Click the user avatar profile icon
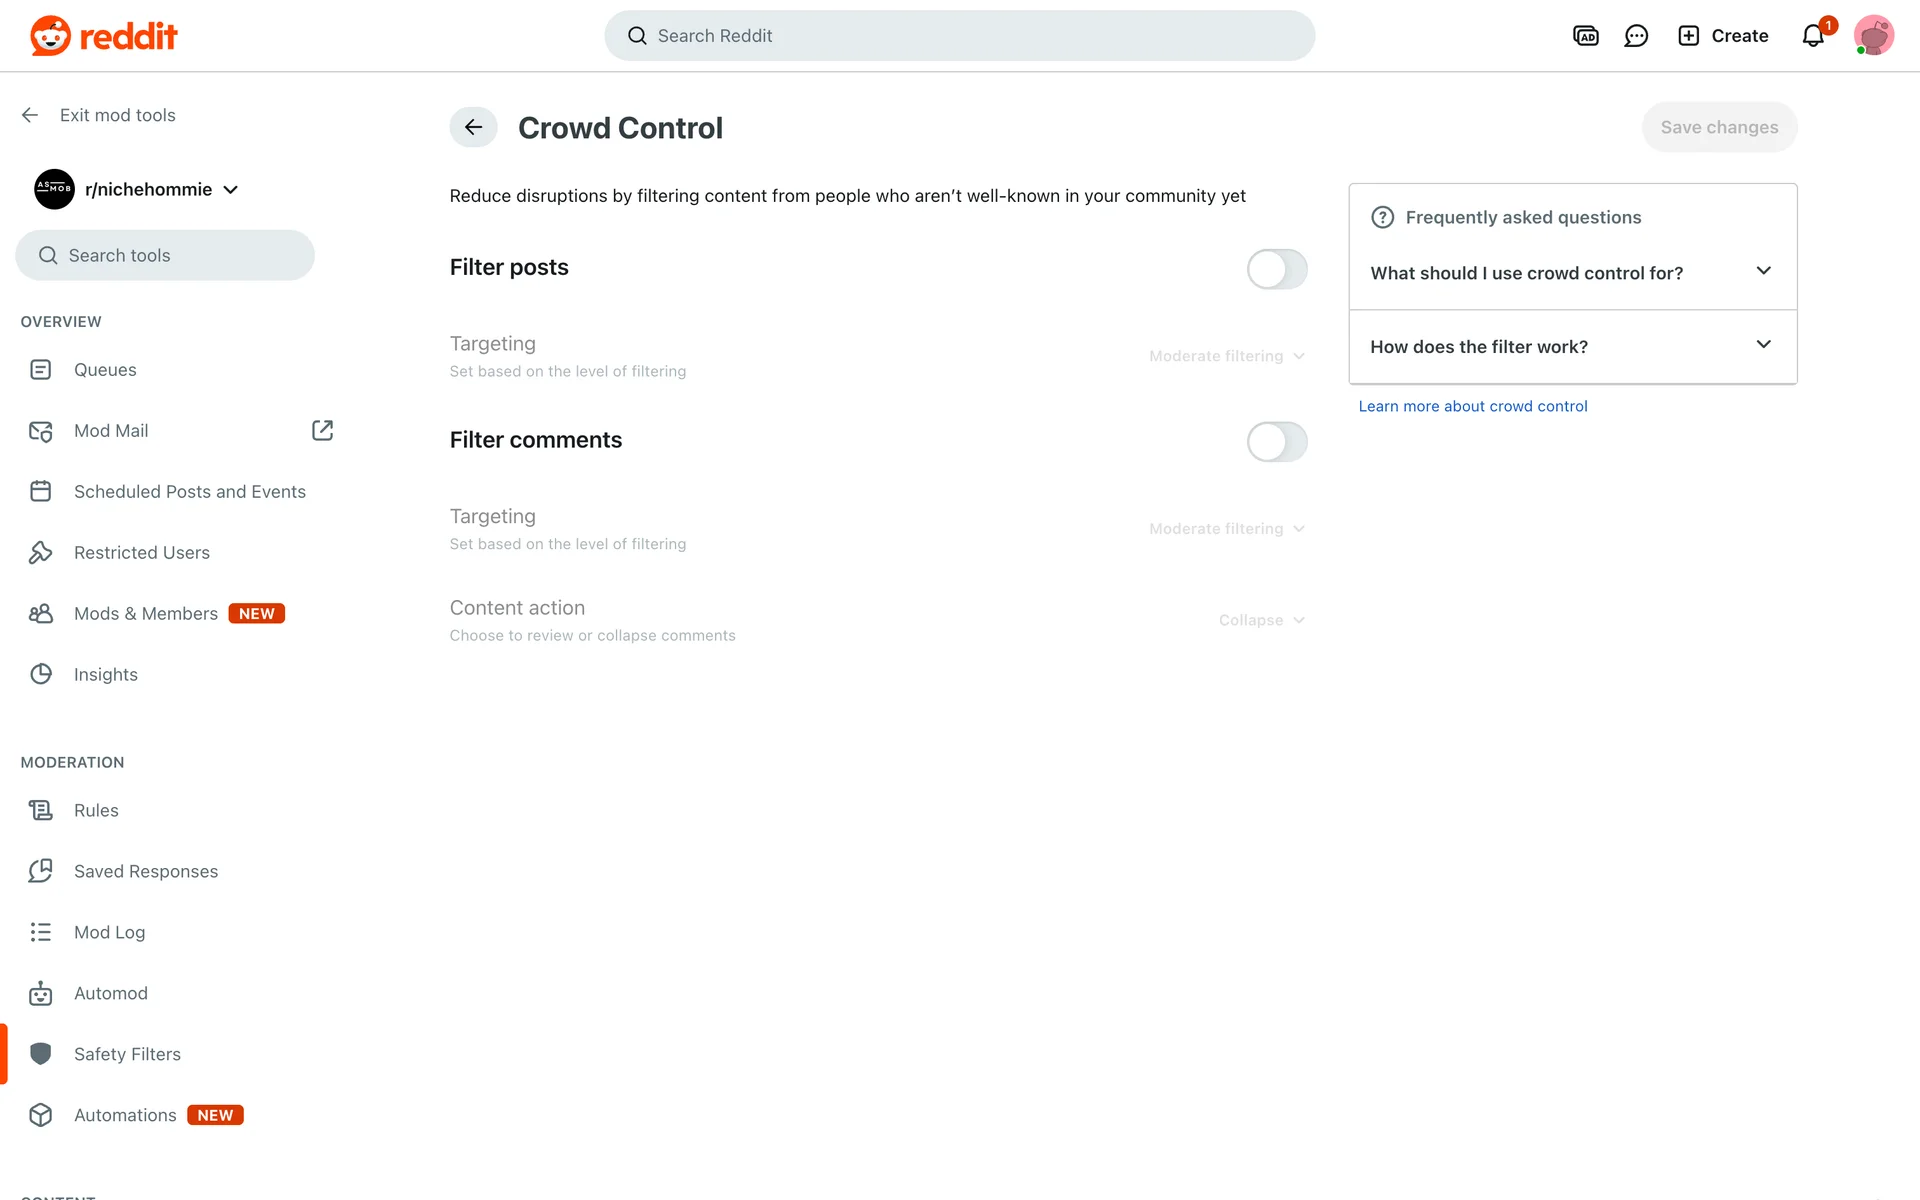Viewport: 1920px width, 1200px height. tap(1873, 36)
